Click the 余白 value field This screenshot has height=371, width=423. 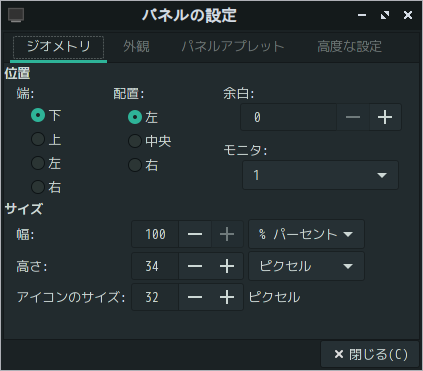click(x=289, y=117)
